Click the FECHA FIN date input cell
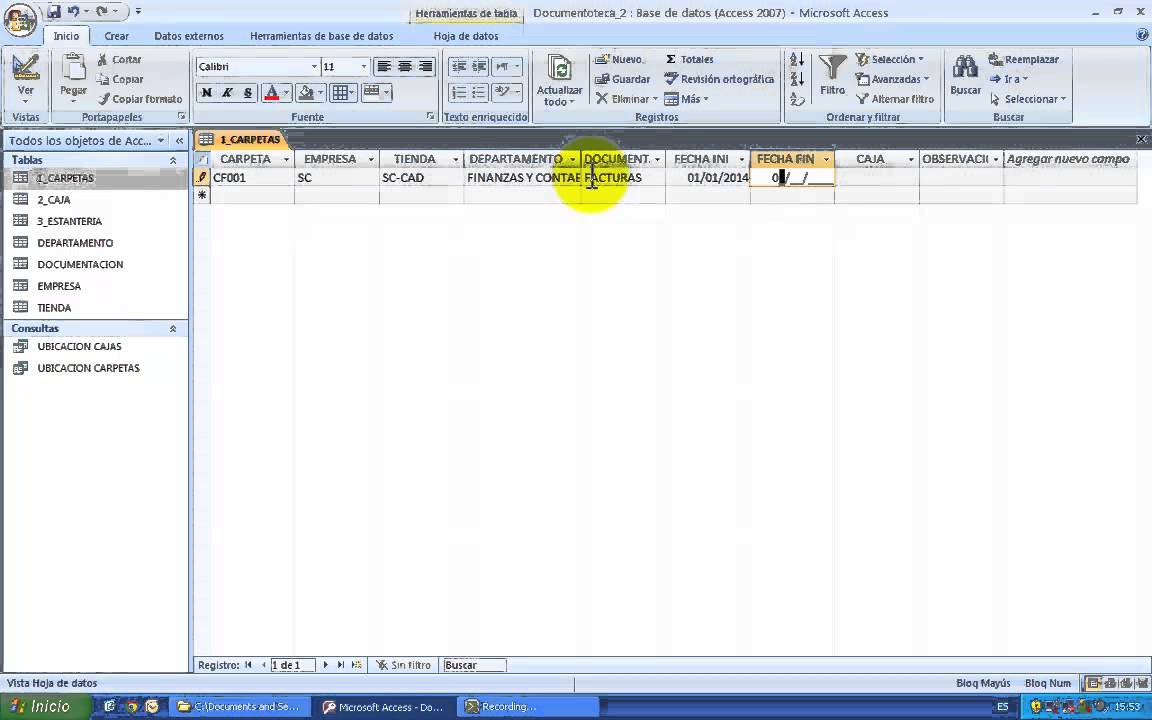 [792, 177]
